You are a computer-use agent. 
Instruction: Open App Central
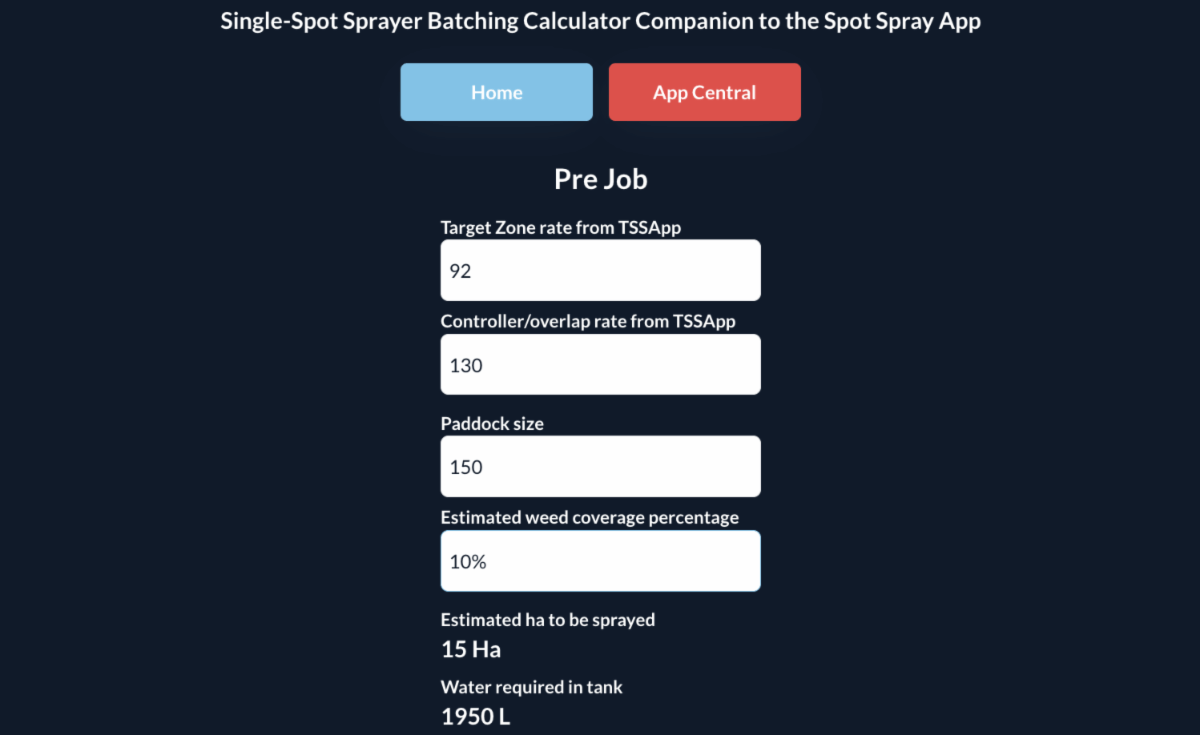[704, 92]
